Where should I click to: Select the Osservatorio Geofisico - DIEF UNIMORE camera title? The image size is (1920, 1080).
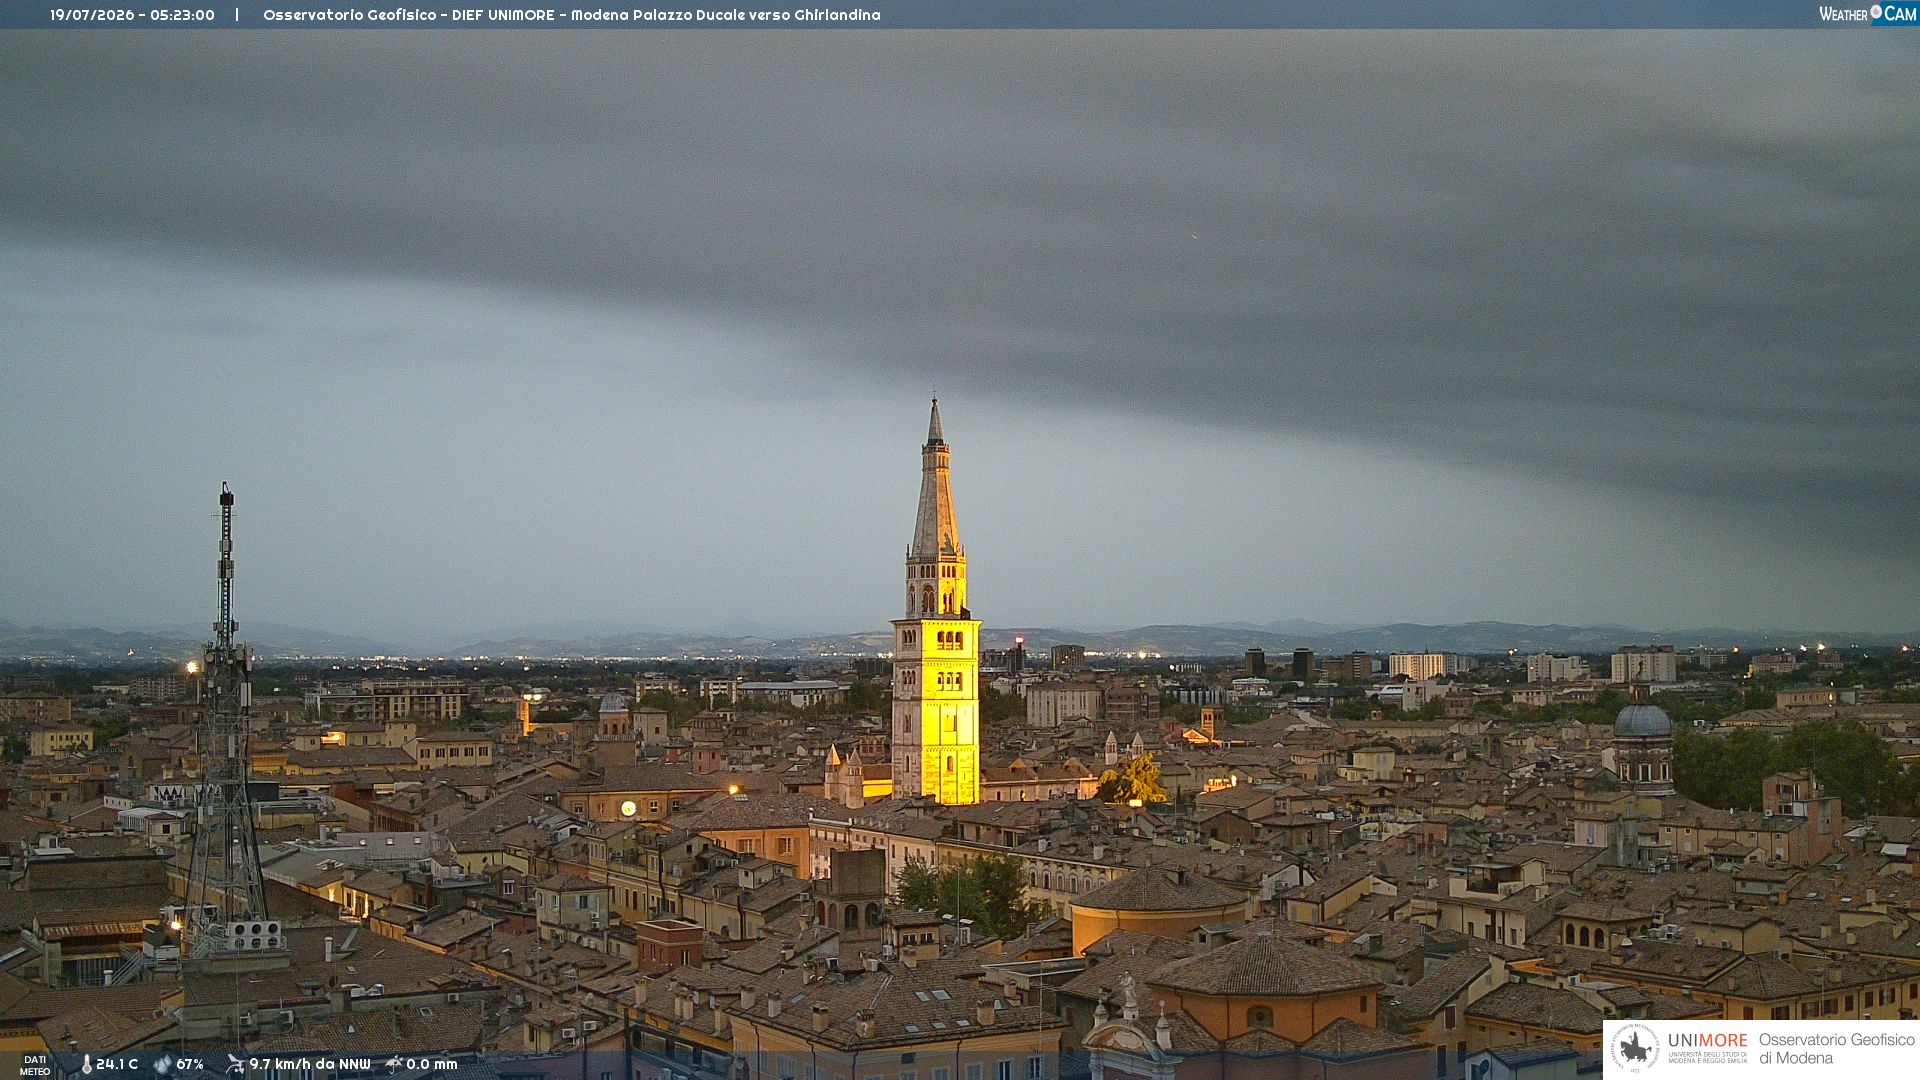572,15
